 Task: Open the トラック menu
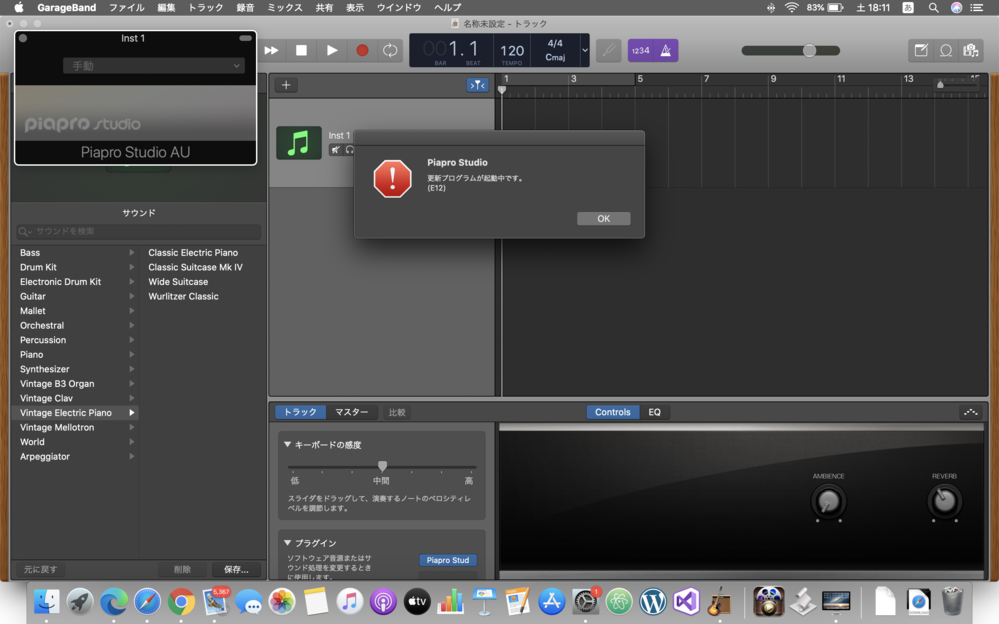205,8
